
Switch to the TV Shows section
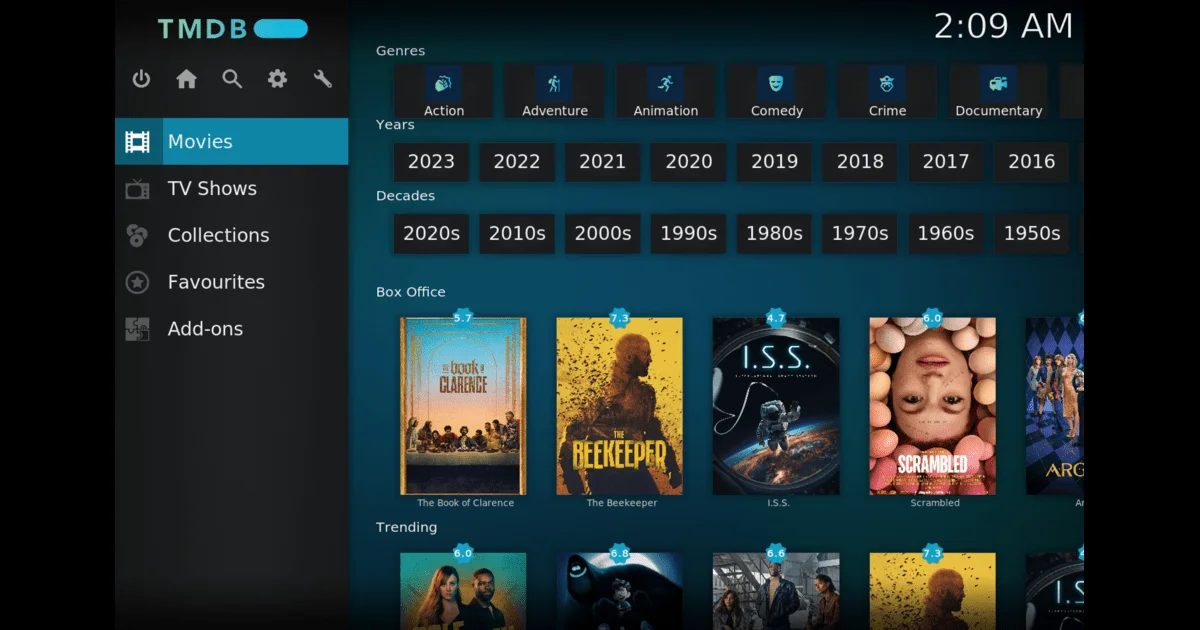[x=210, y=188]
